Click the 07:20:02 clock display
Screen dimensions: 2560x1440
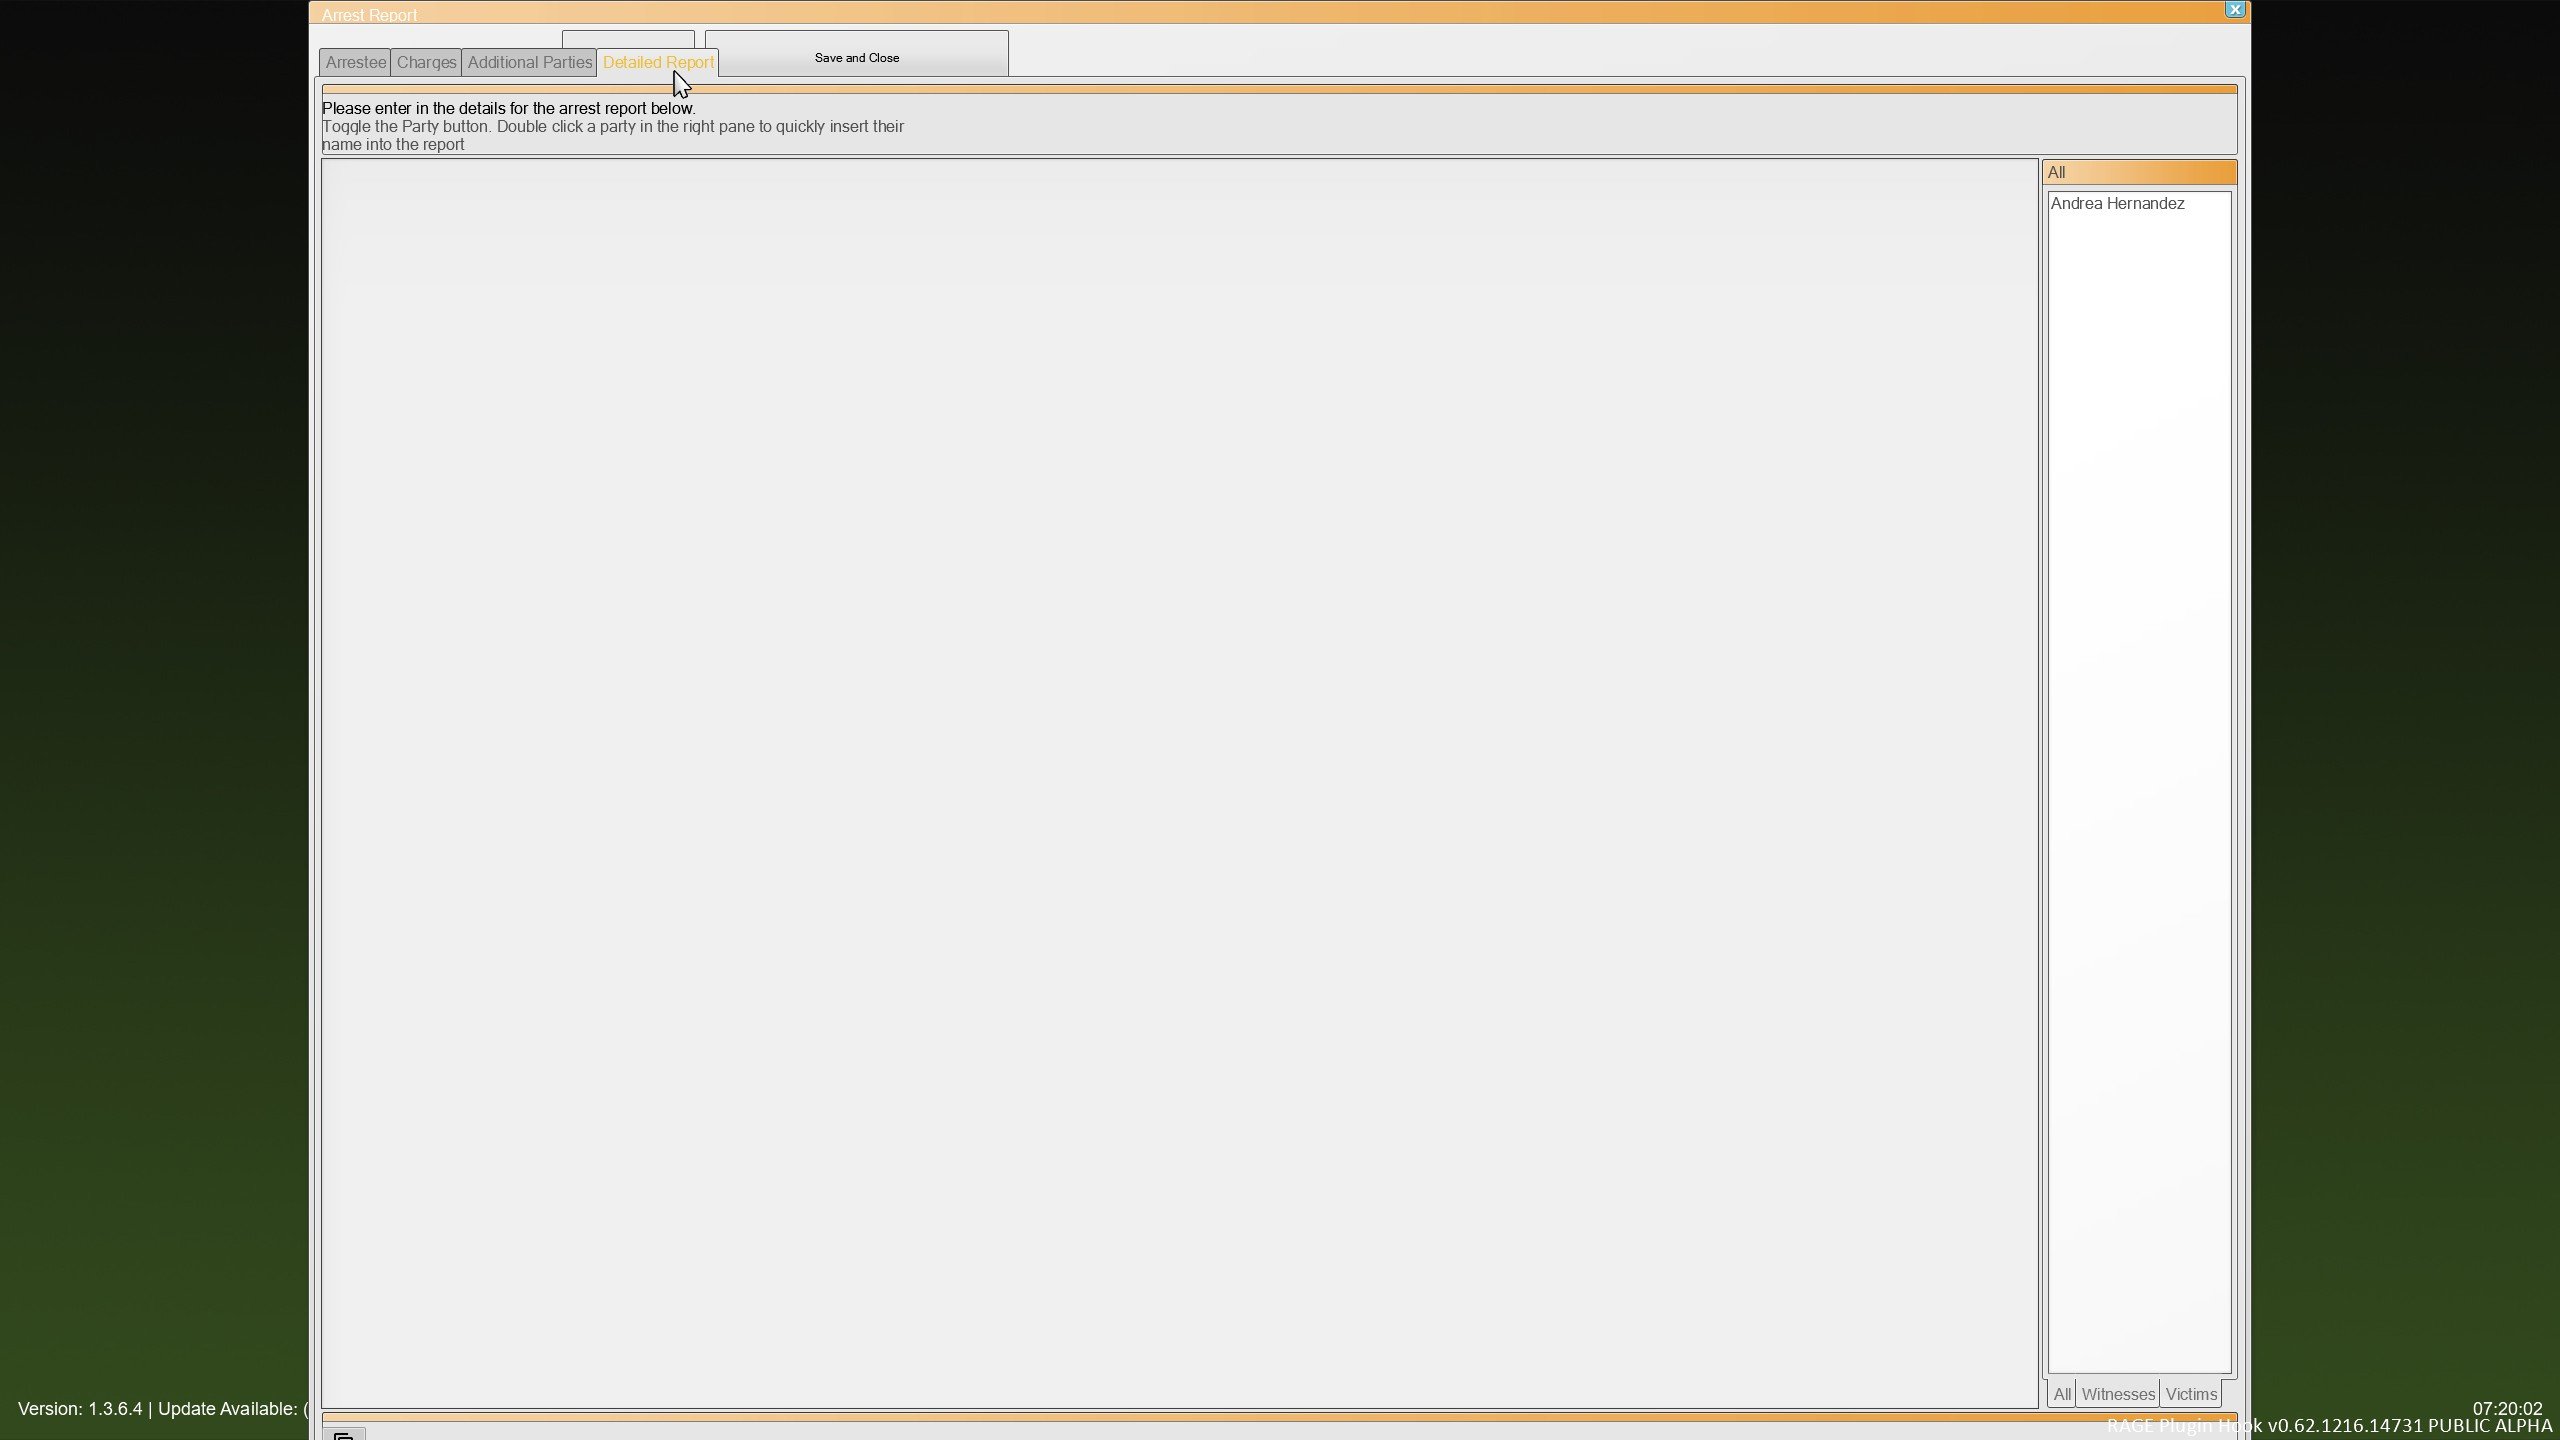coord(2506,1408)
